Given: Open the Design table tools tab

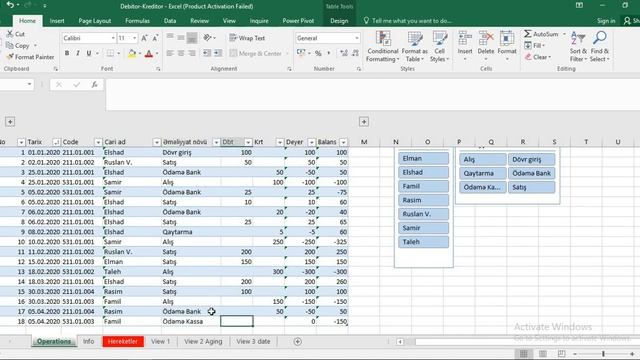Looking at the screenshot, I should (x=339, y=21).
